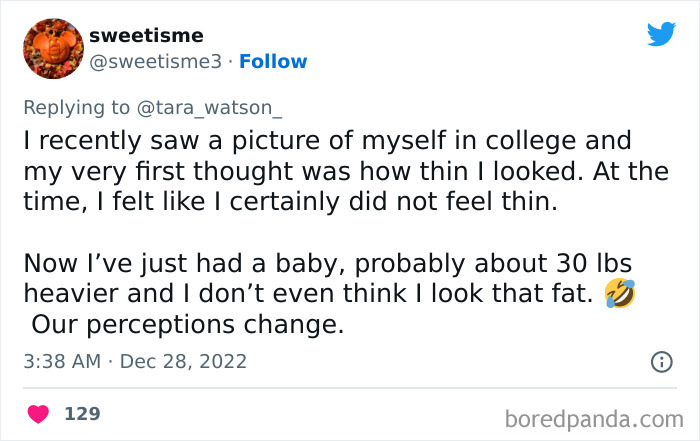Follow the sweetisme account
This screenshot has height=441, width=700.
click(x=271, y=62)
